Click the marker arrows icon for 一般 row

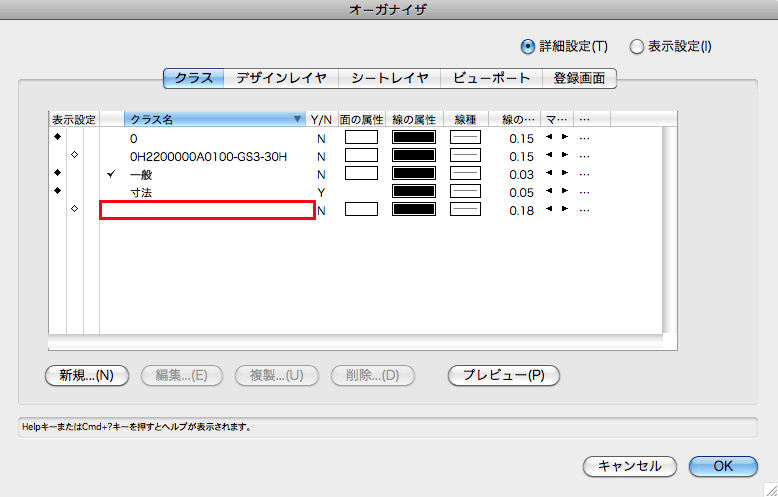pyautogui.click(x=557, y=174)
